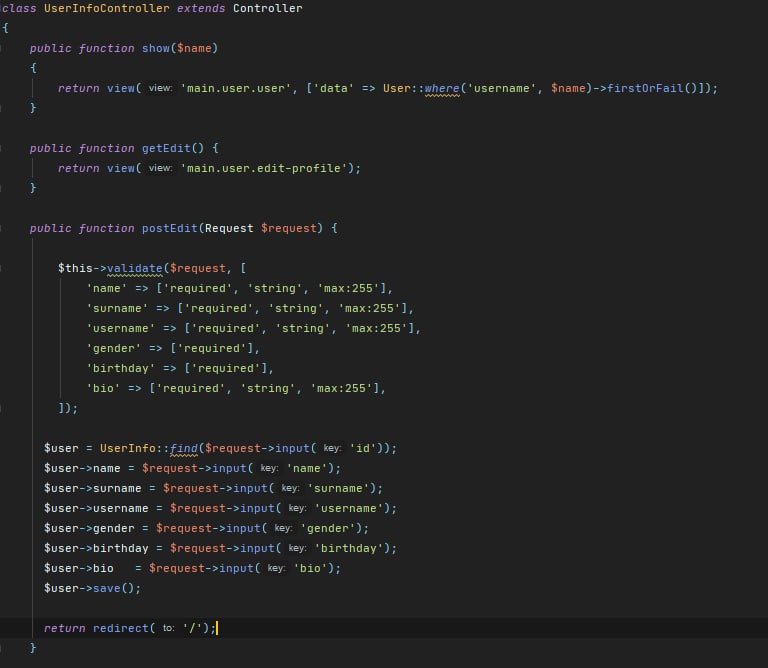The height and width of the screenshot is (668, 768).
Task: Click $user->bio assignment target
Action: 79,569
